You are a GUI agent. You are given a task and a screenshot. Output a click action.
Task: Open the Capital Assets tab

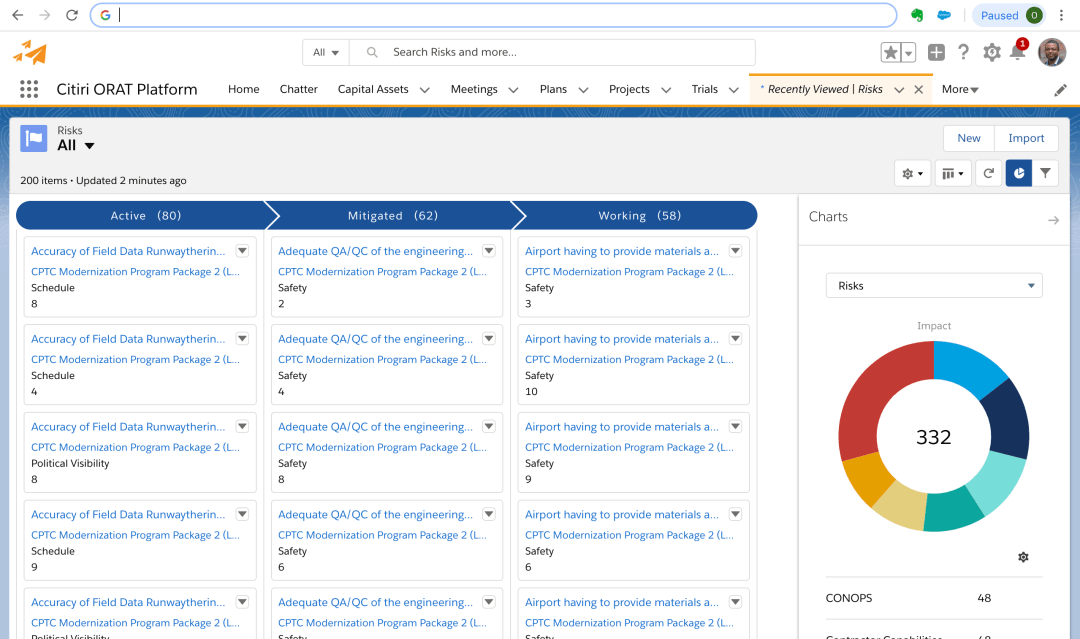pyautogui.click(x=373, y=90)
